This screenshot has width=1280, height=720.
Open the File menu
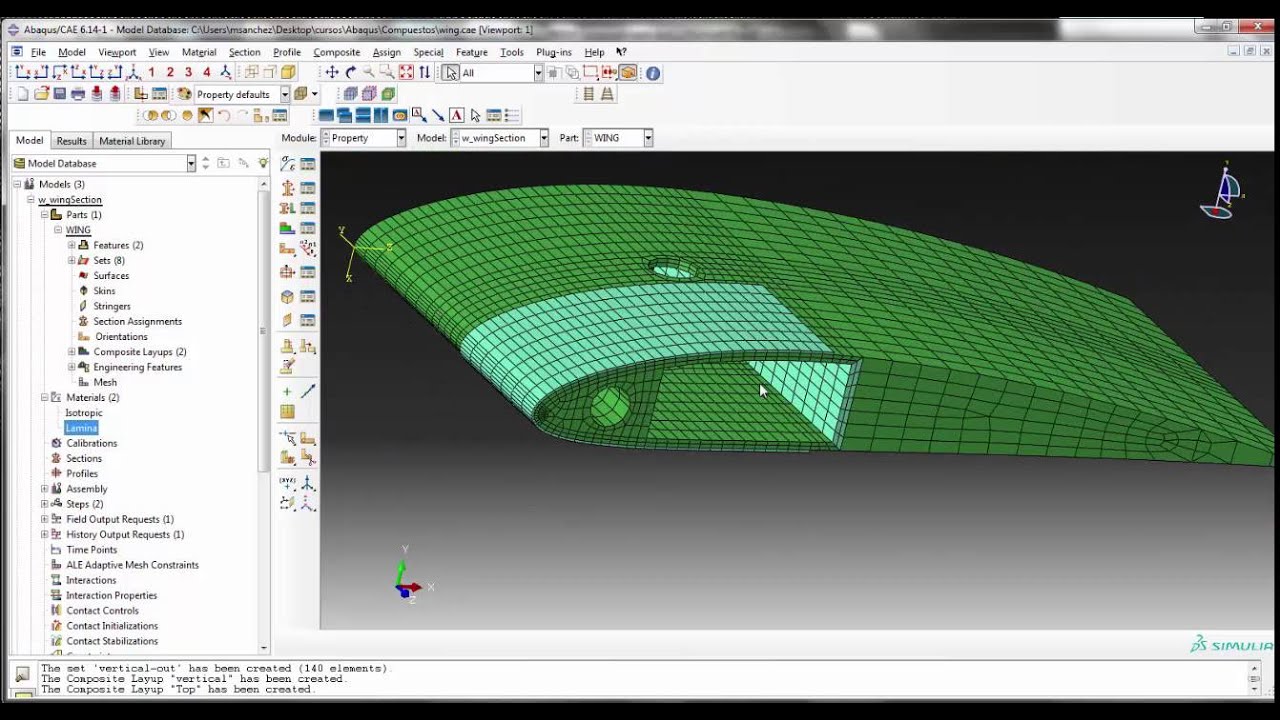38,52
